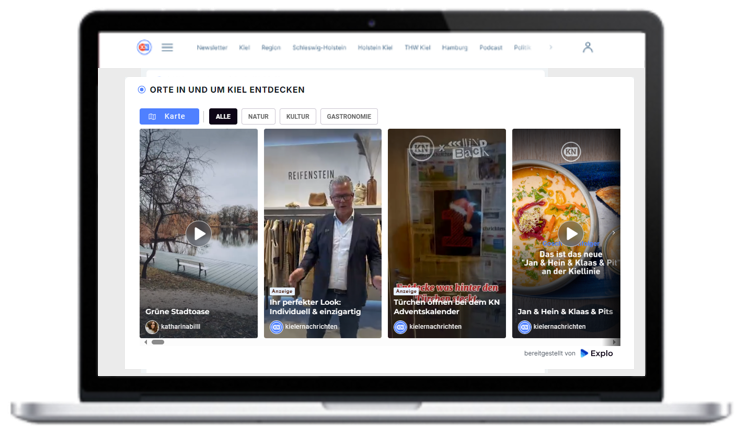The width and height of the screenshot is (749, 445).
Task: Open the Karte map button
Action: pyautogui.click(x=169, y=117)
